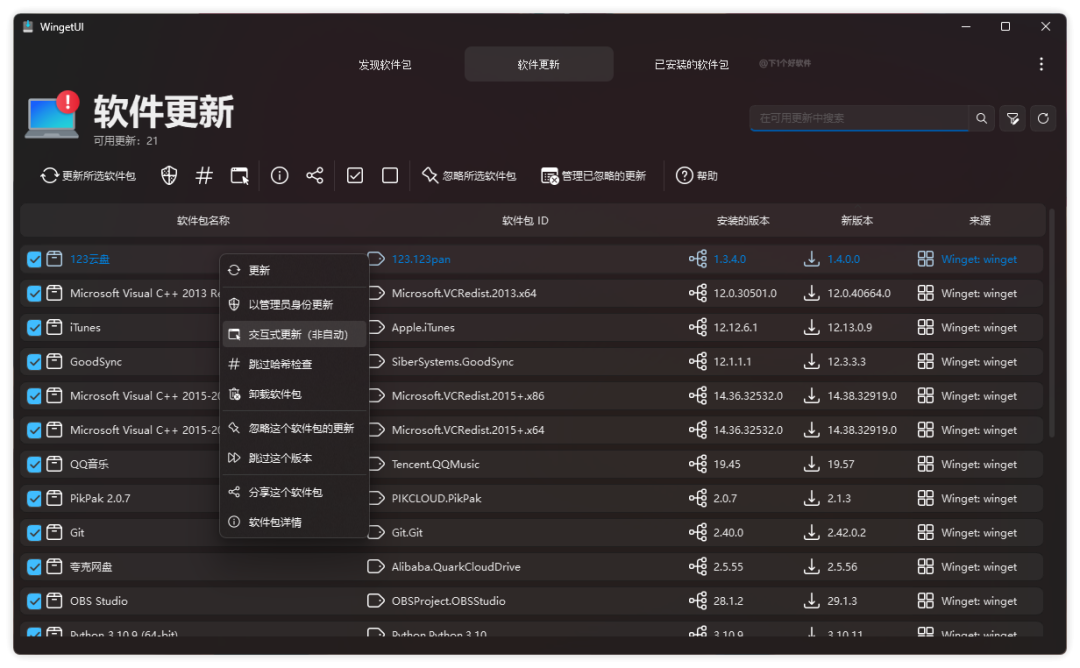Viewport: 1080px width, 668px height.
Task: Select new version 29.1.3 cell
Action: 842,601
